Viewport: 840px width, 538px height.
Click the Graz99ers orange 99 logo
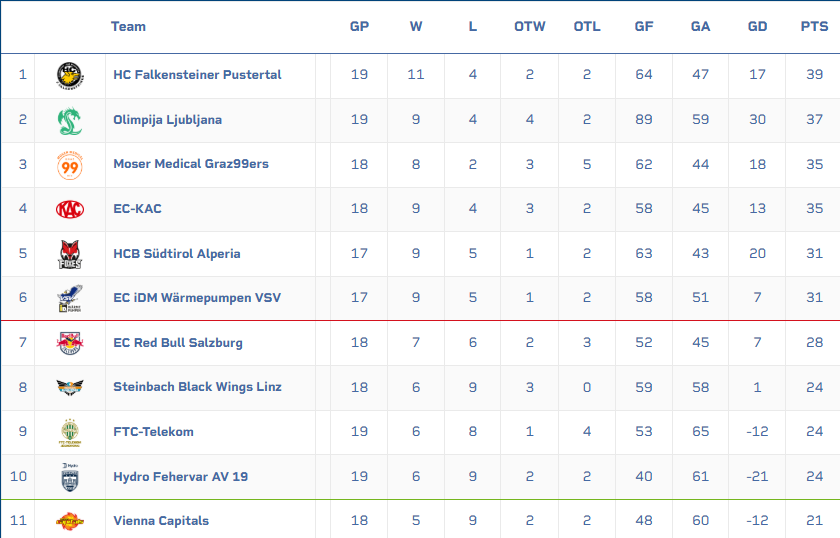point(69,164)
